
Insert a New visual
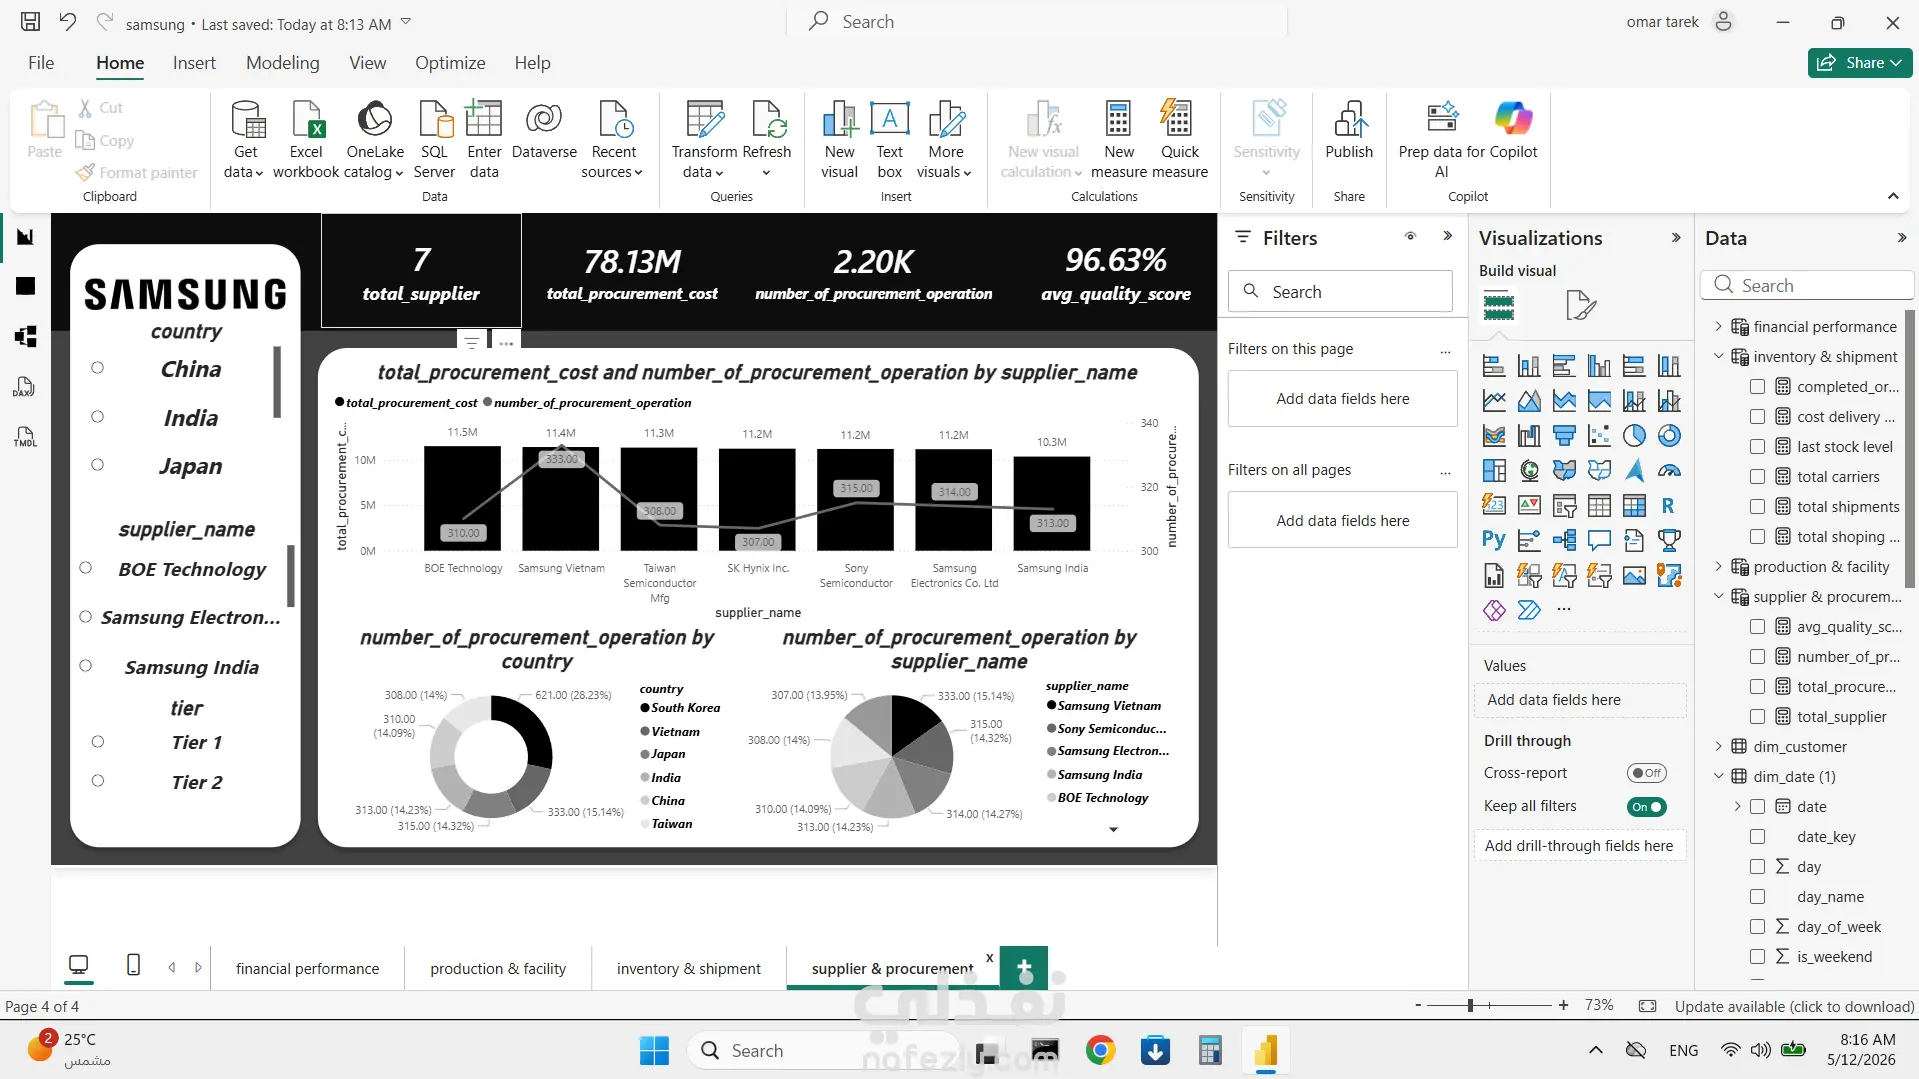pos(839,139)
